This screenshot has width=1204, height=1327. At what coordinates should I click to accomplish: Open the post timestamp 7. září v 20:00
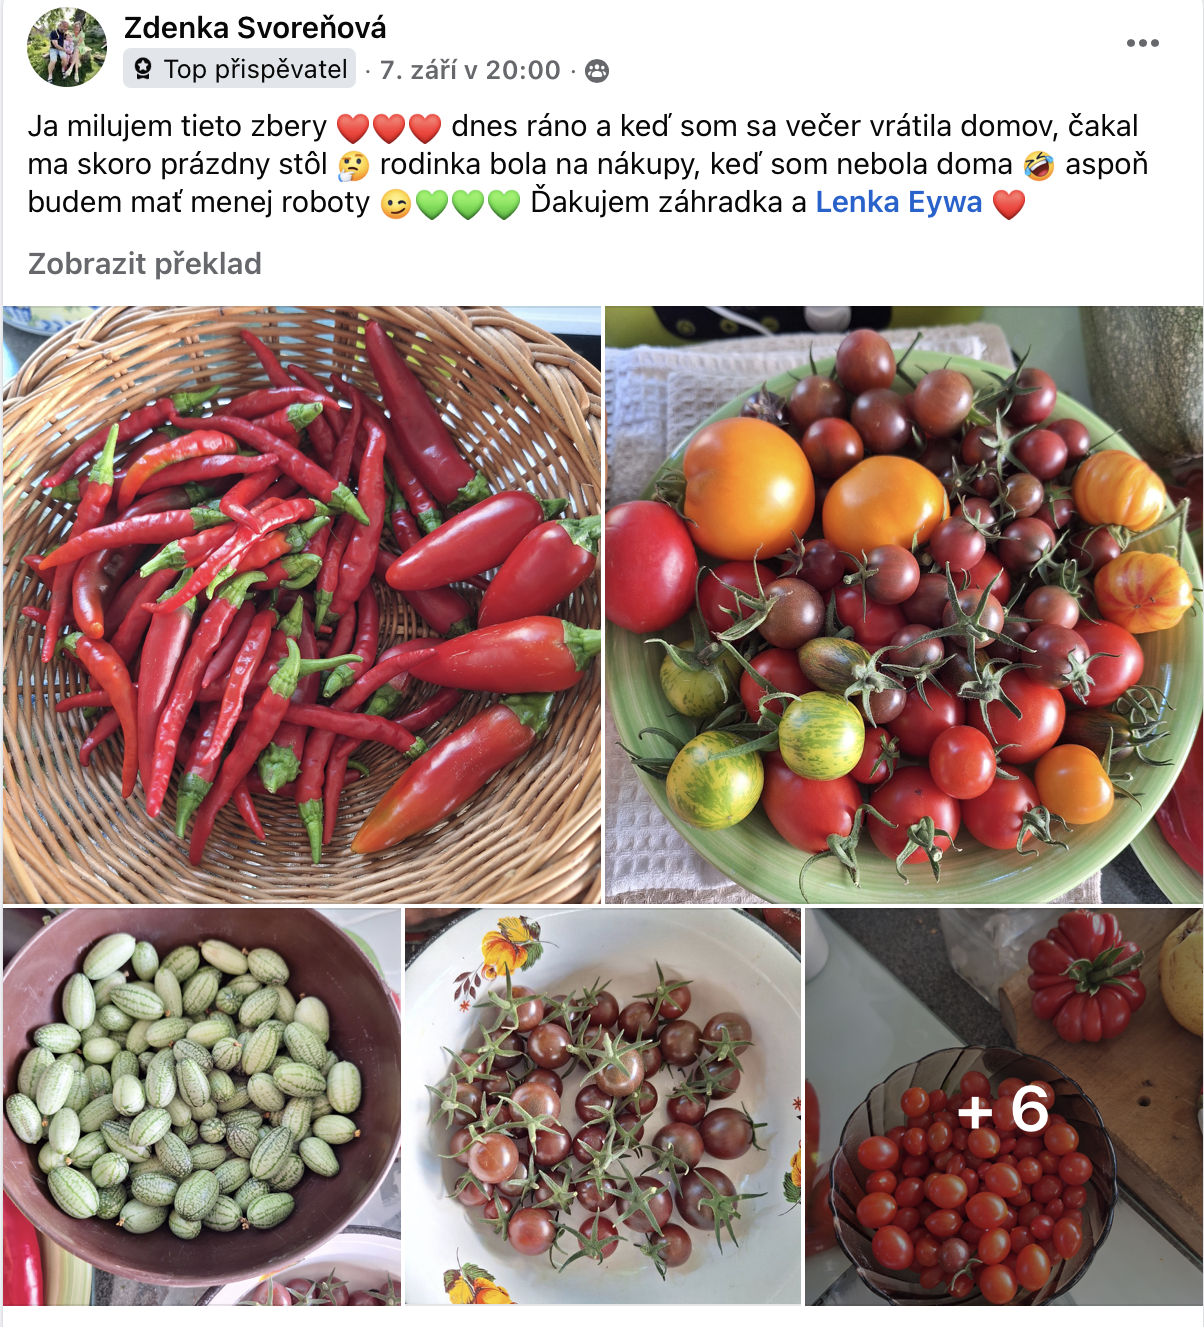470,70
